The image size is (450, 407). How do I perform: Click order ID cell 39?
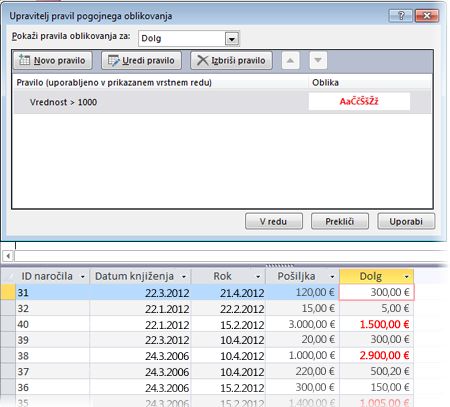52,340
